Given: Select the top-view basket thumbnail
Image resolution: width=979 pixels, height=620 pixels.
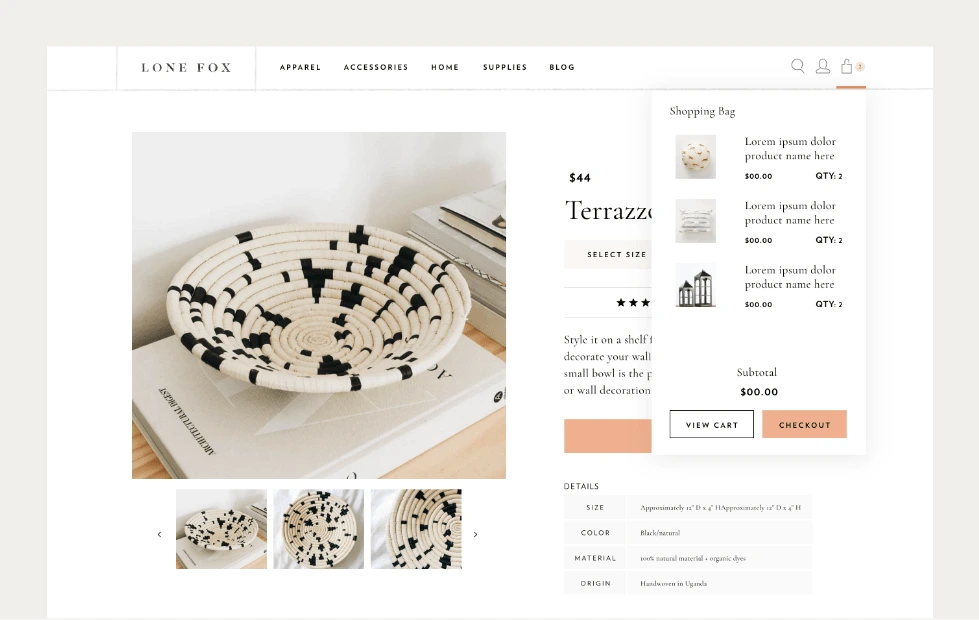Looking at the screenshot, I should click(x=318, y=529).
